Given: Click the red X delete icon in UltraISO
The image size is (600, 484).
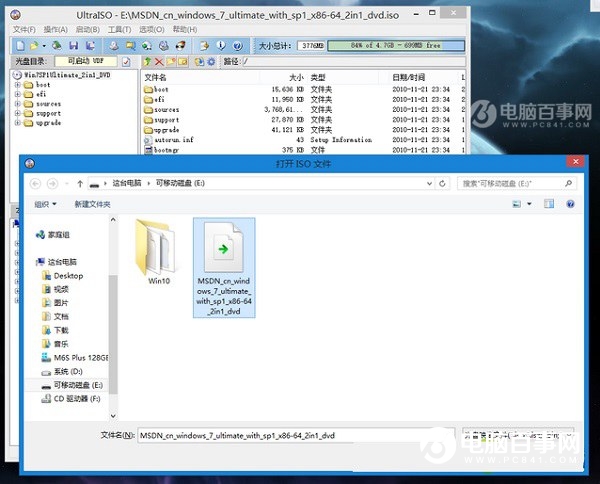Looking at the screenshot, I should point(159,62).
